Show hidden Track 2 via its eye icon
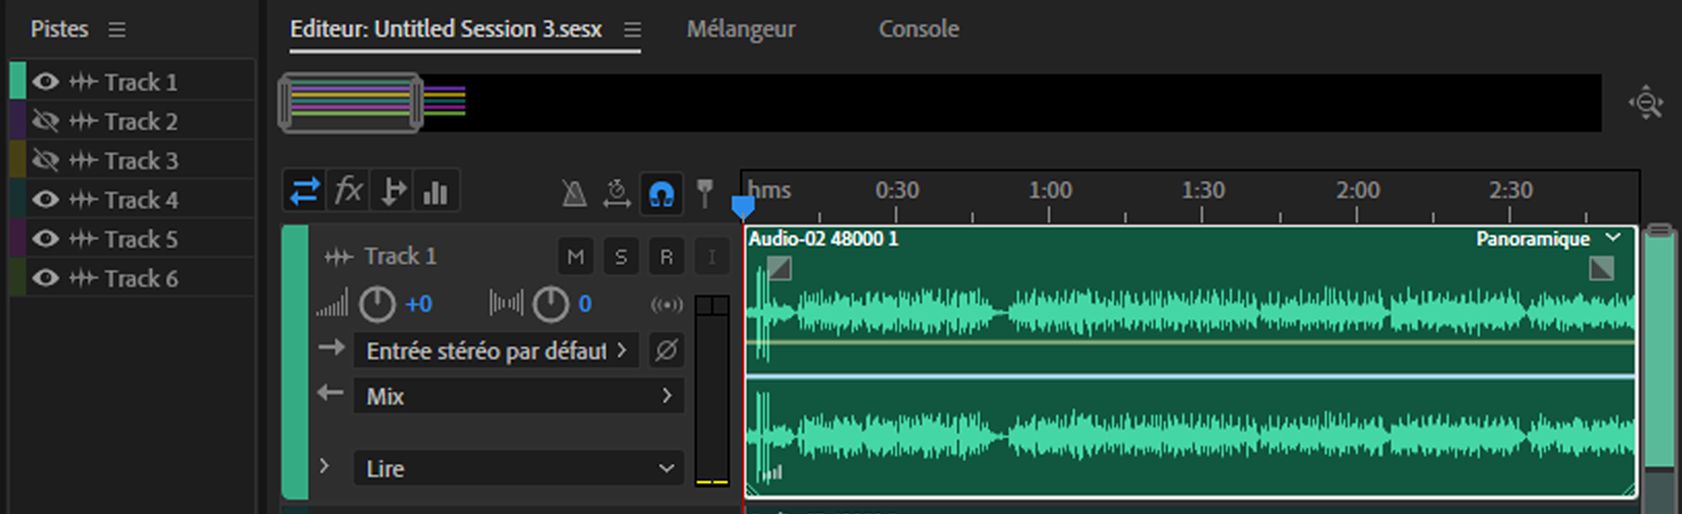The image size is (1682, 514). [45, 121]
